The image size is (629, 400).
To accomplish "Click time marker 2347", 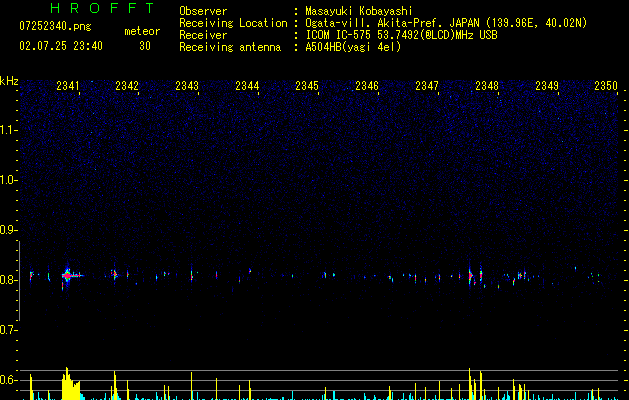I will click(427, 86).
